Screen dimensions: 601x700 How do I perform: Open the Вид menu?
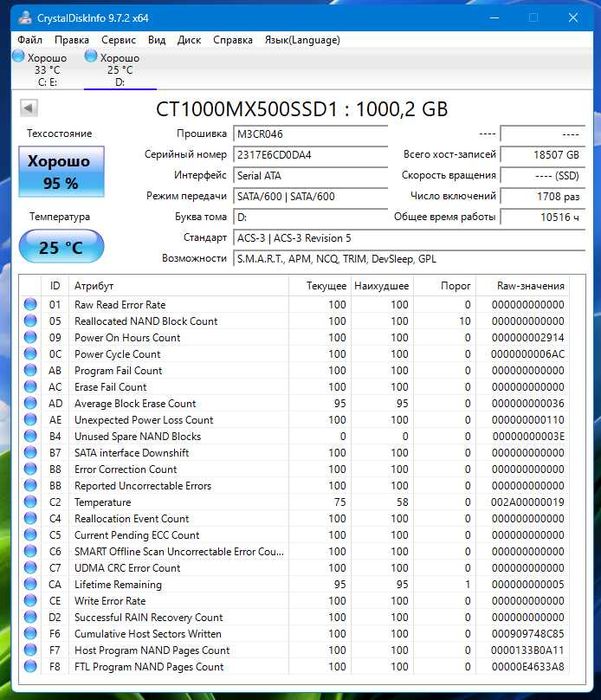tap(157, 40)
